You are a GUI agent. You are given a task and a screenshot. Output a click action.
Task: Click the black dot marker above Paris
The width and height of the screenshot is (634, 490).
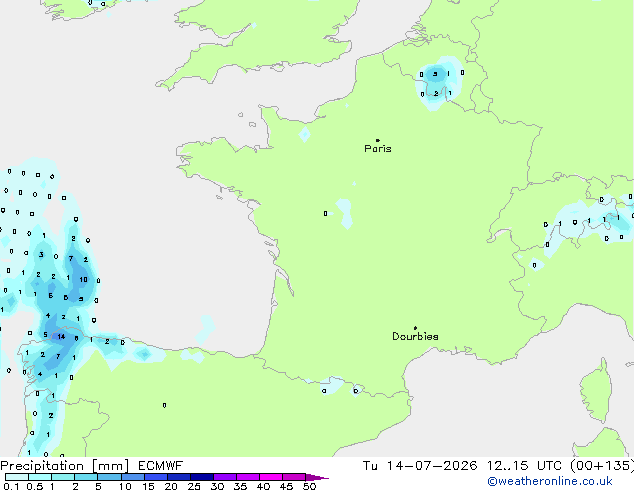[x=378, y=140]
